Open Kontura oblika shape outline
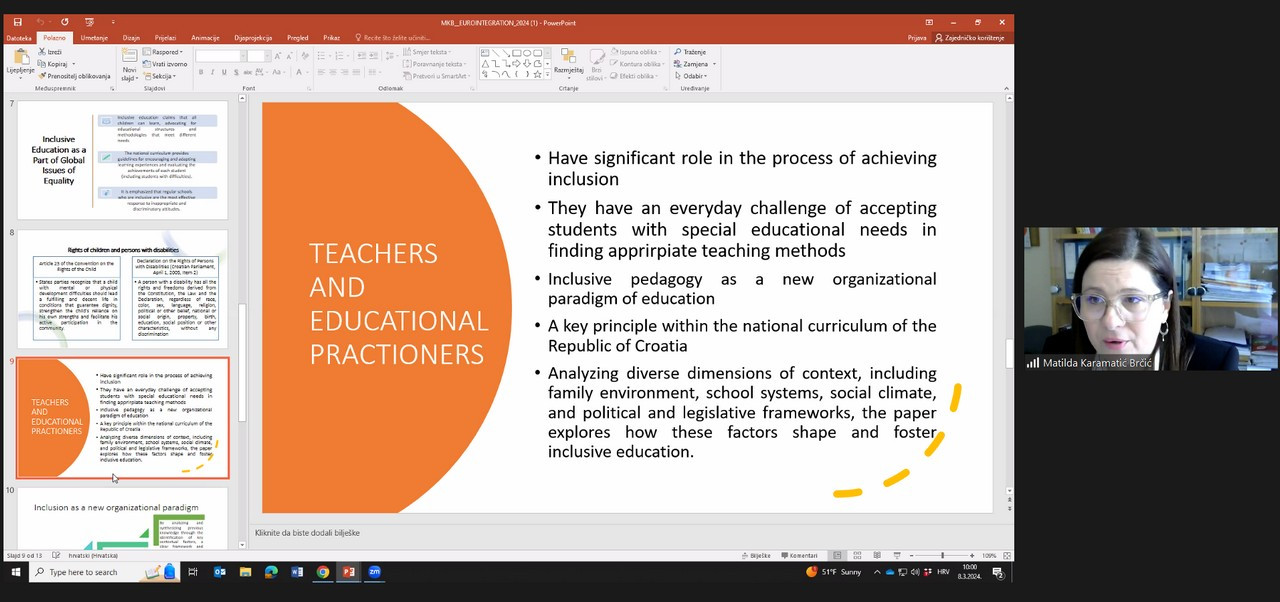1280x602 pixels. coord(638,64)
